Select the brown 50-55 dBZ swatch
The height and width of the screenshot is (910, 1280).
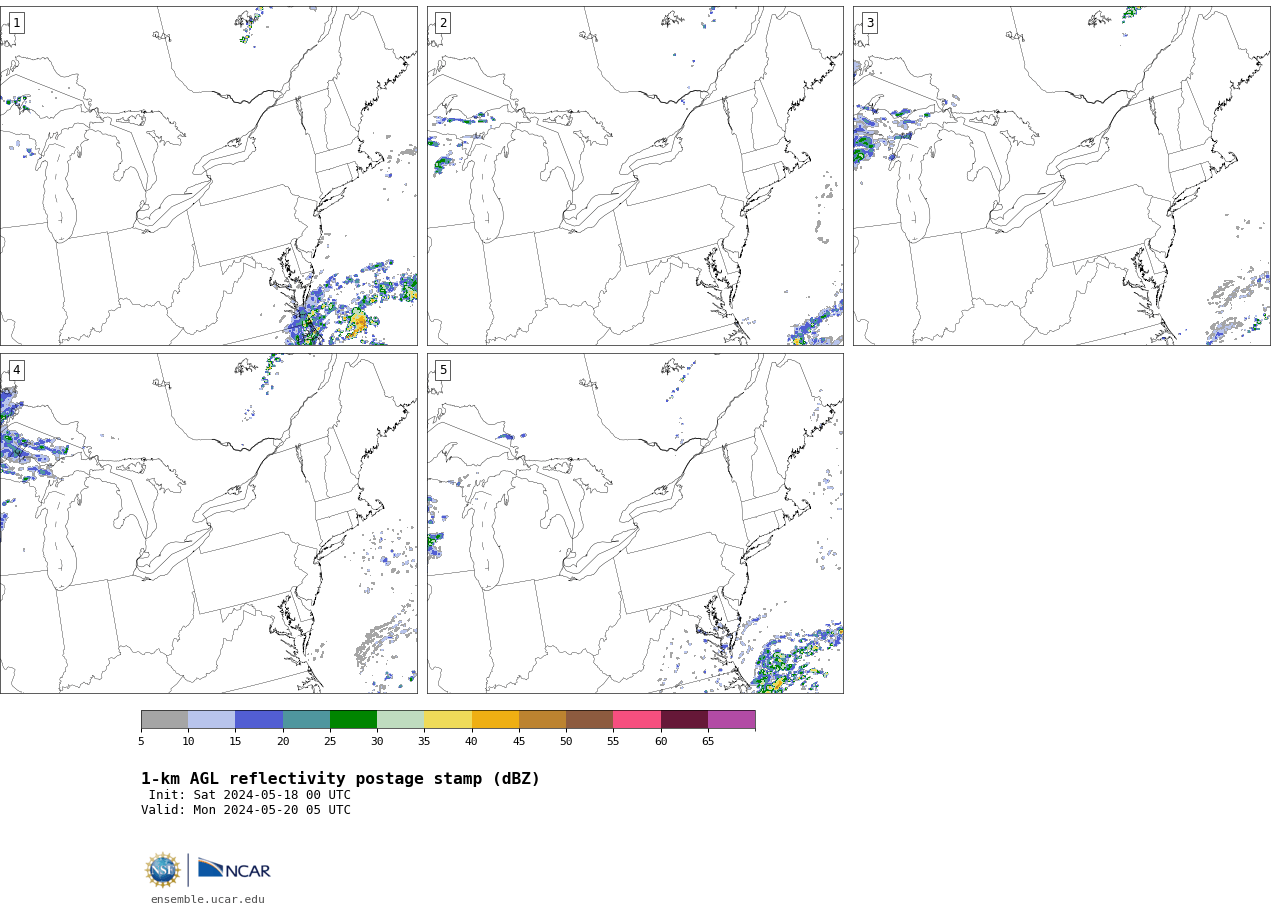(x=589, y=720)
